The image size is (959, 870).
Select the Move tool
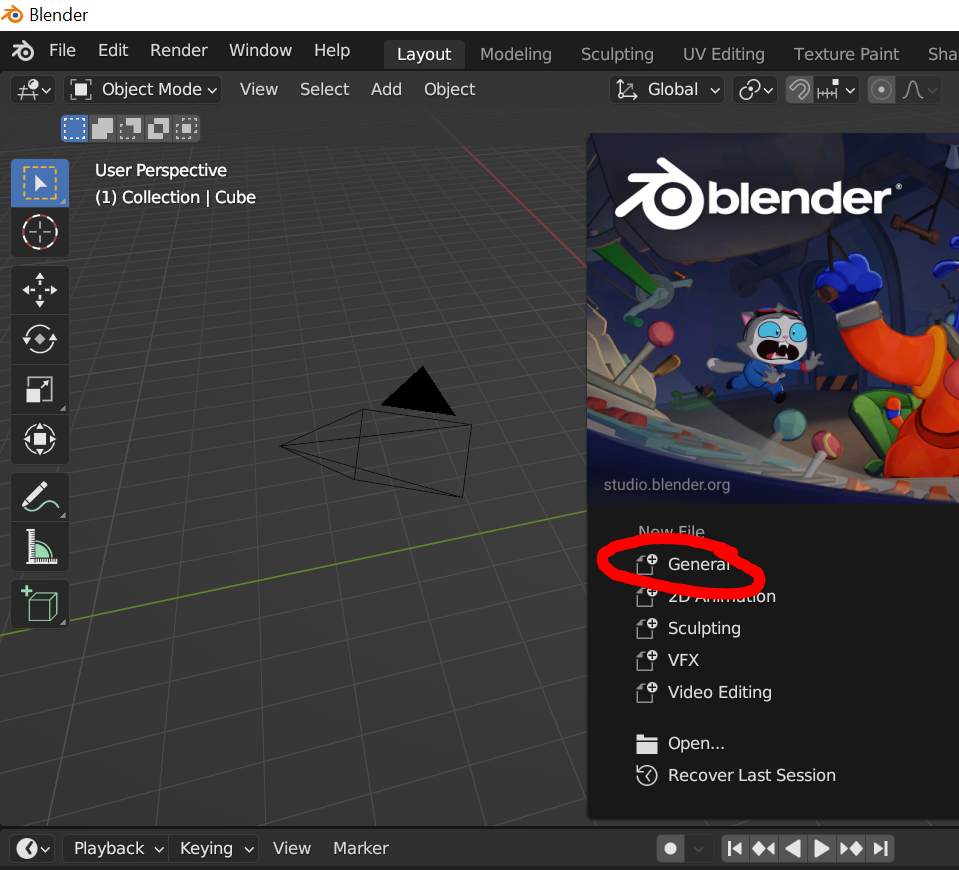pos(40,289)
